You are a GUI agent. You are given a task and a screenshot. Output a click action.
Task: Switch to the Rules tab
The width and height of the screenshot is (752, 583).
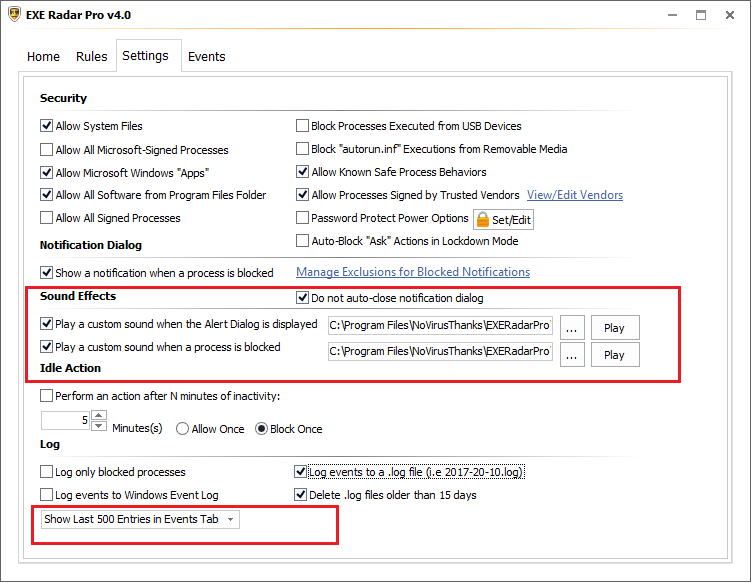point(91,57)
